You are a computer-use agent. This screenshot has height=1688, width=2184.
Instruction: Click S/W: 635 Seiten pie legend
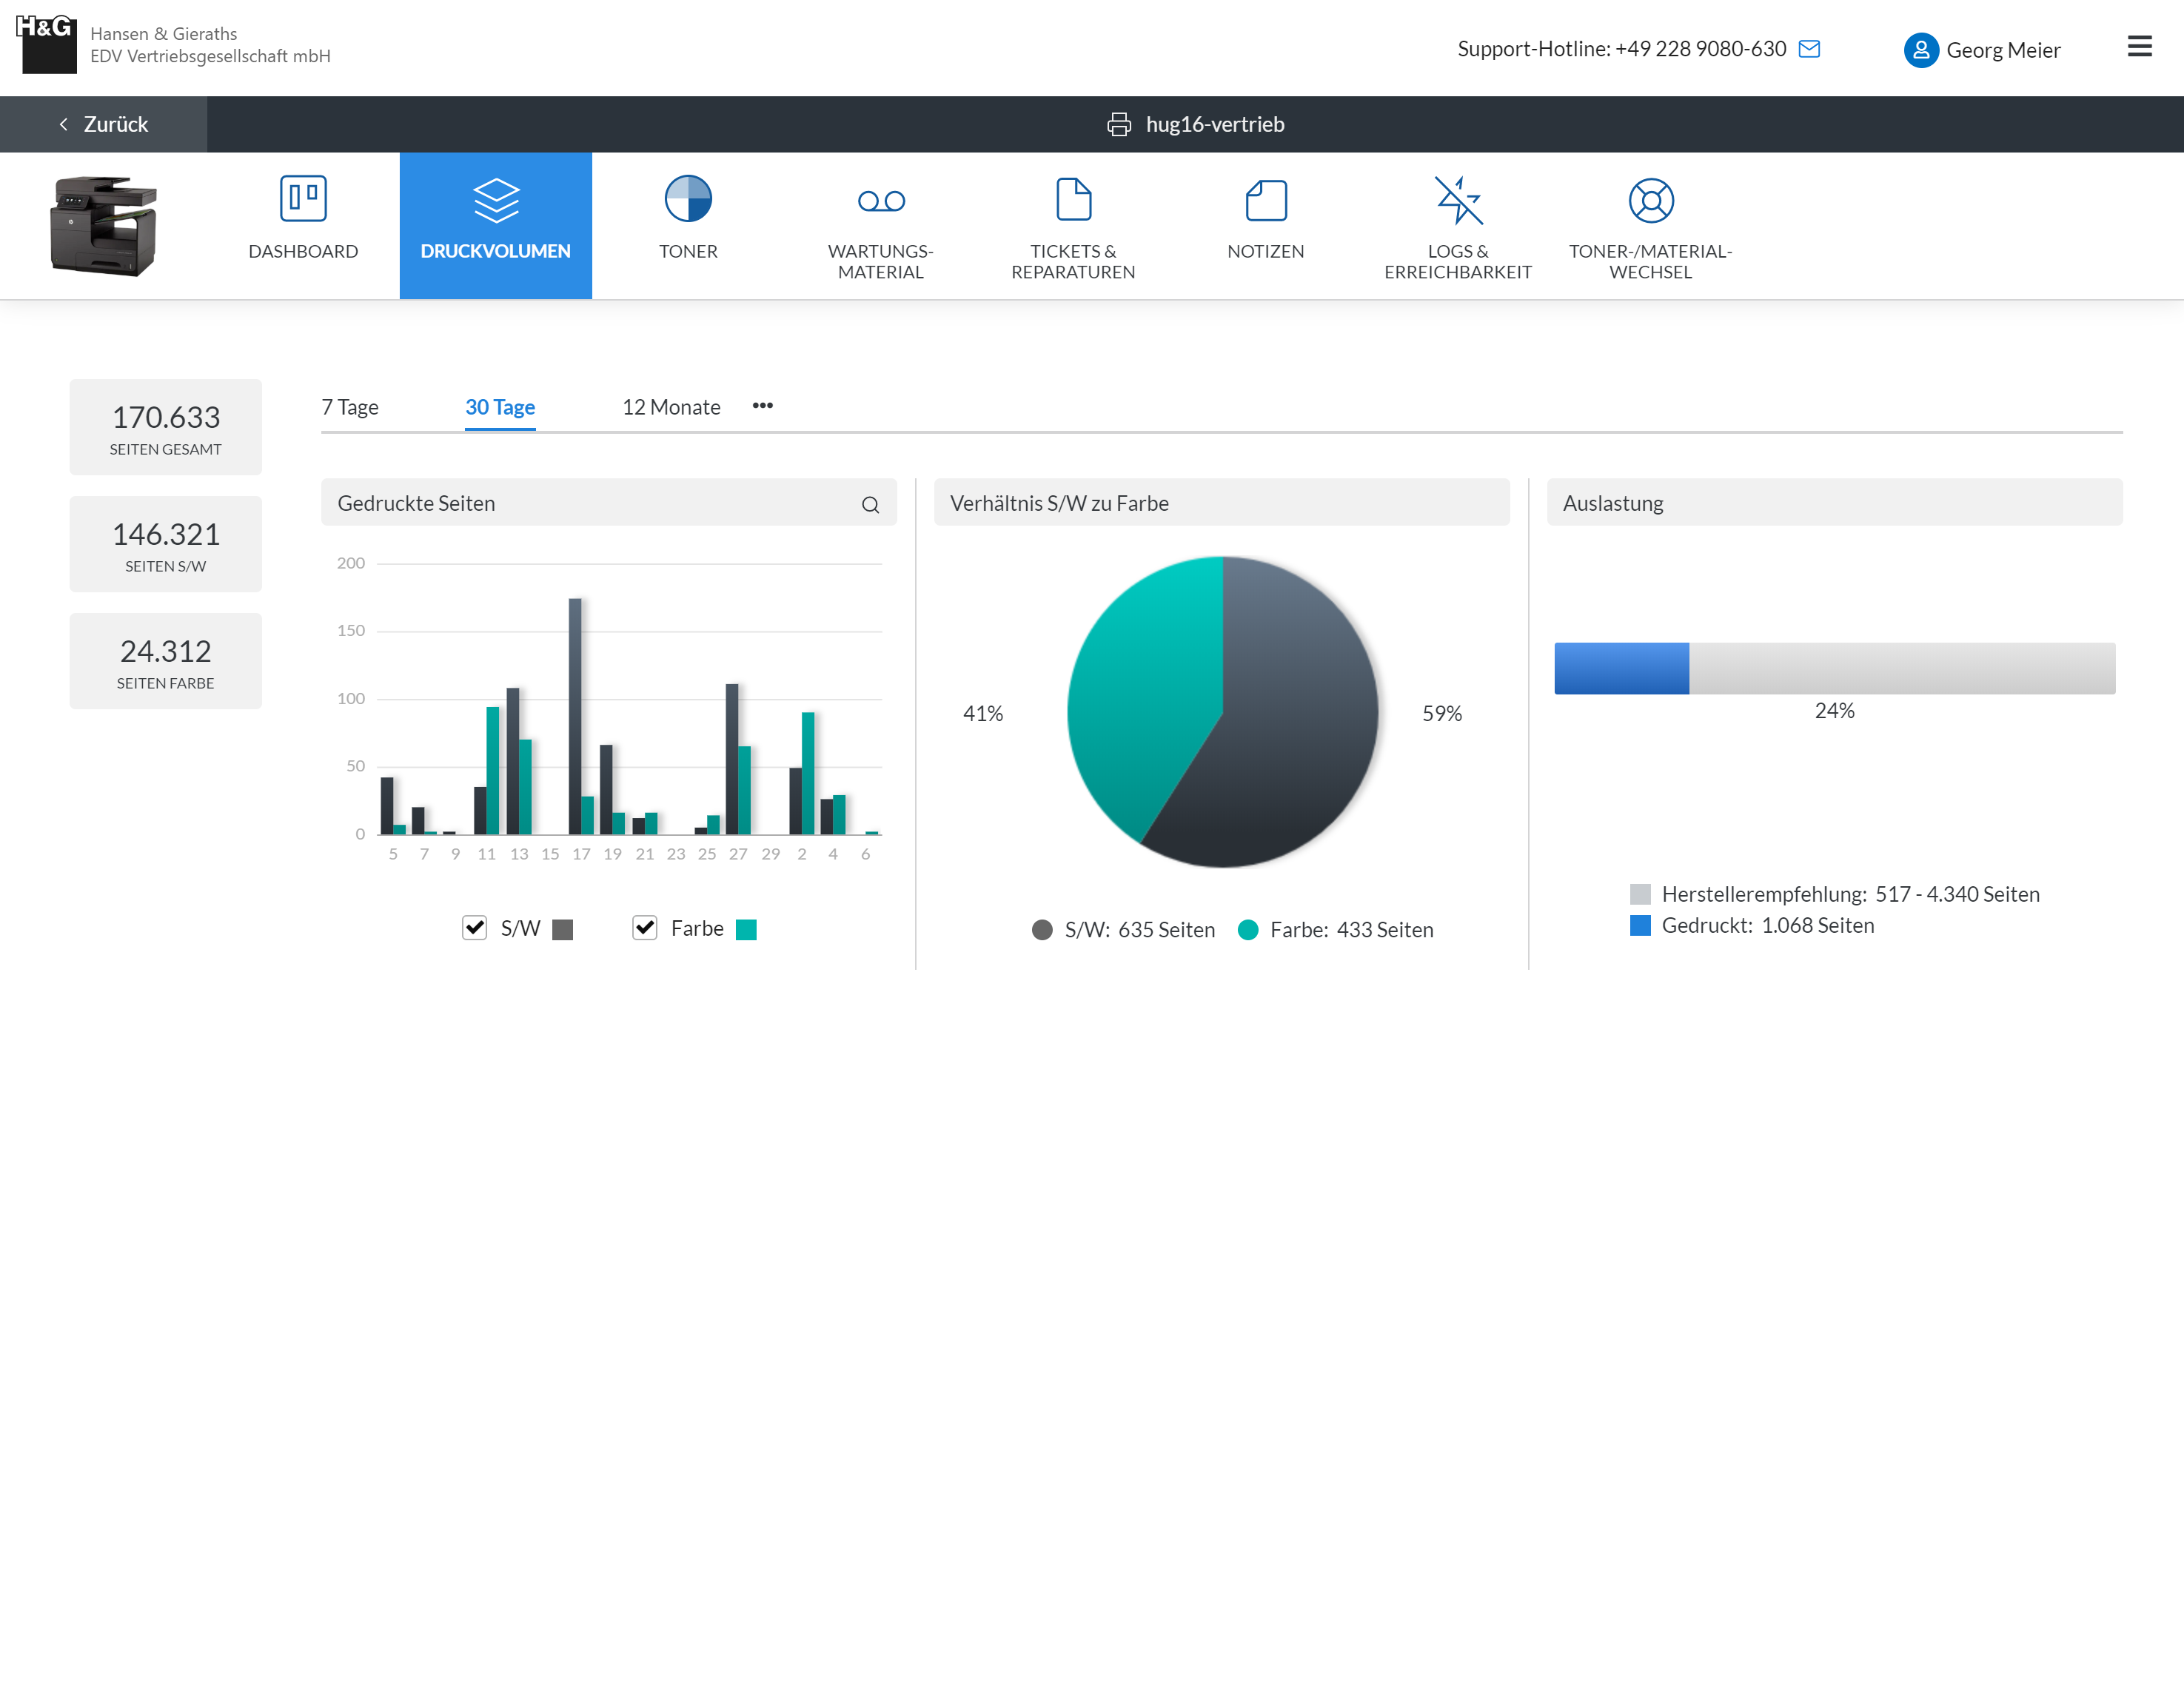pyautogui.click(x=1123, y=930)
